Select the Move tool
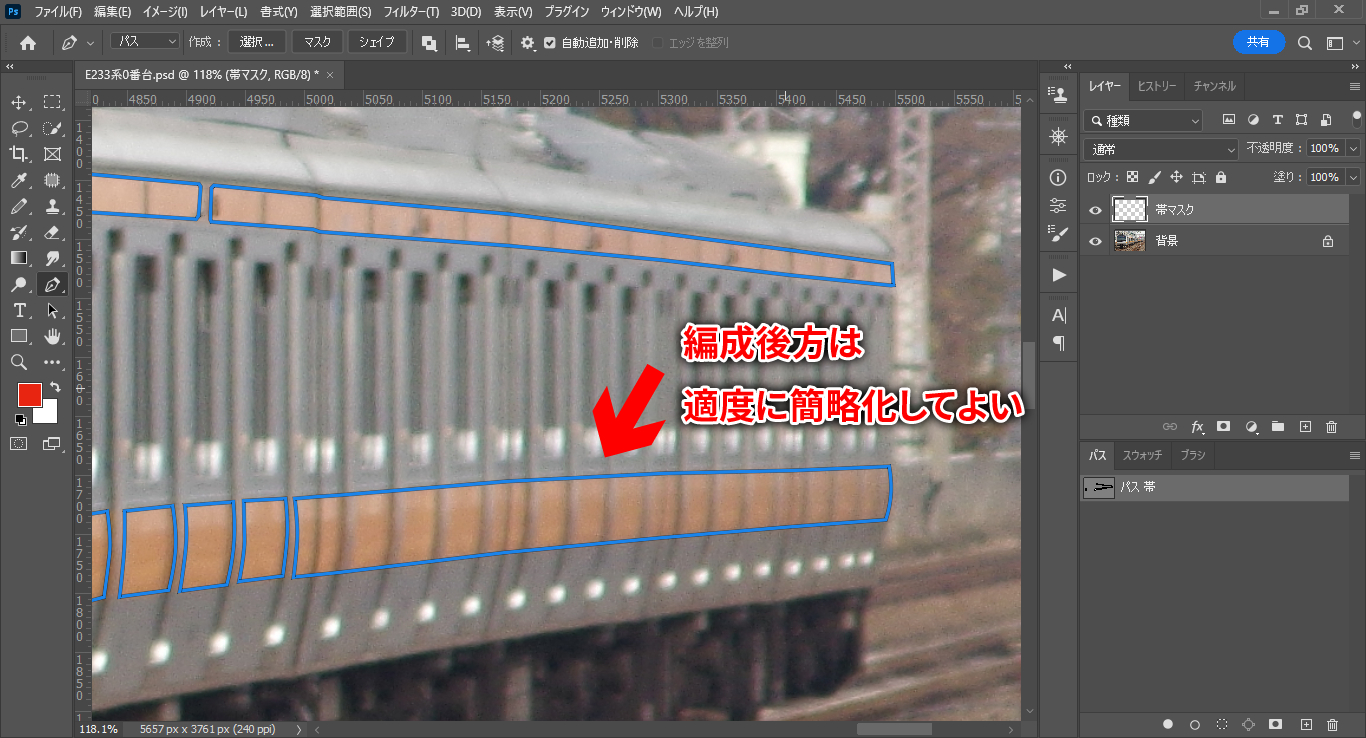 click(x=19, y=102)
